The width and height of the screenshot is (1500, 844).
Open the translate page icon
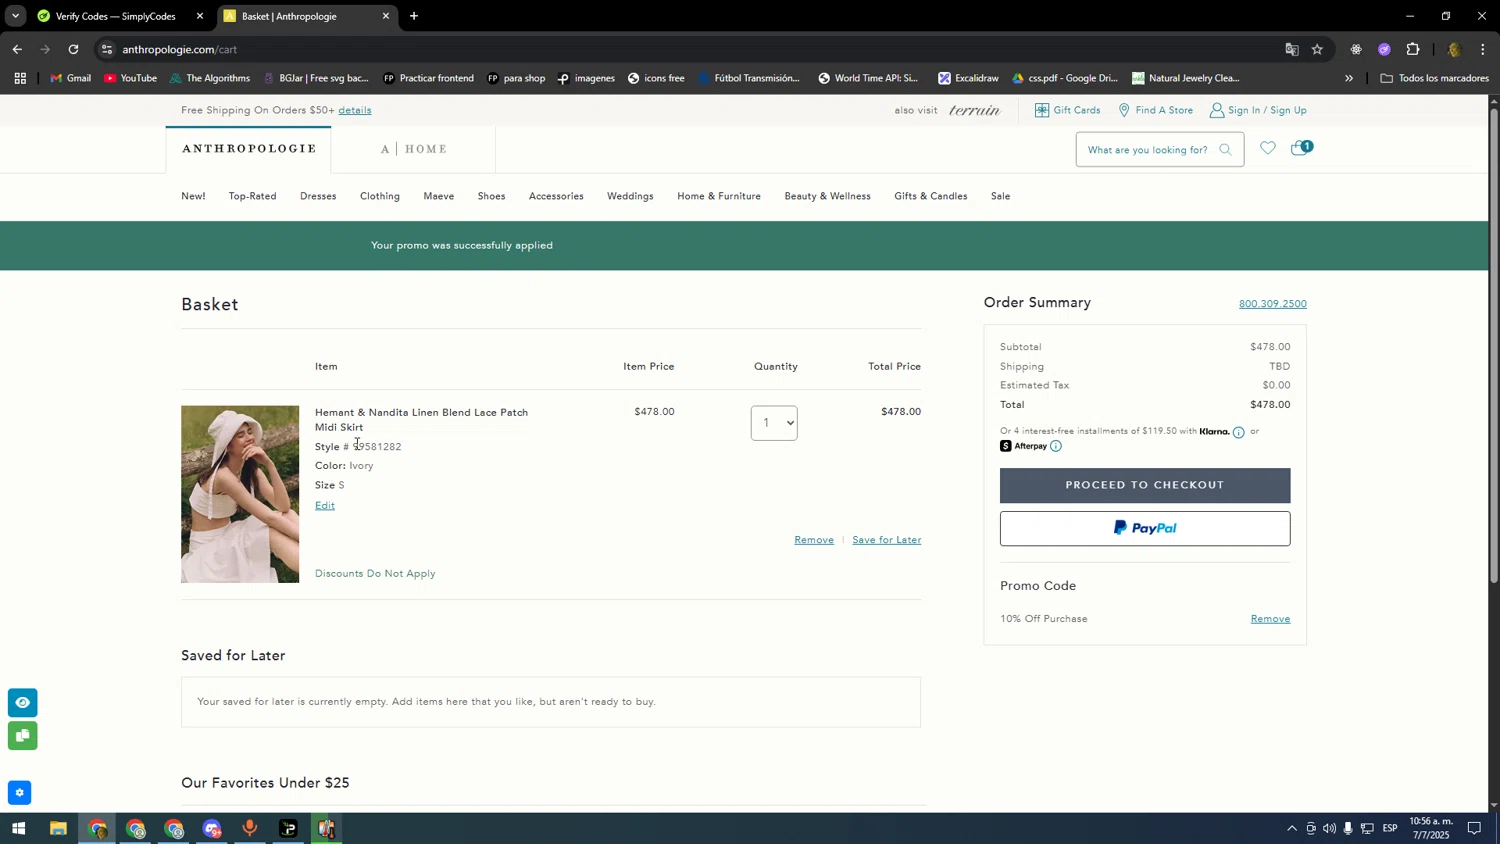tap(1291, 49)
